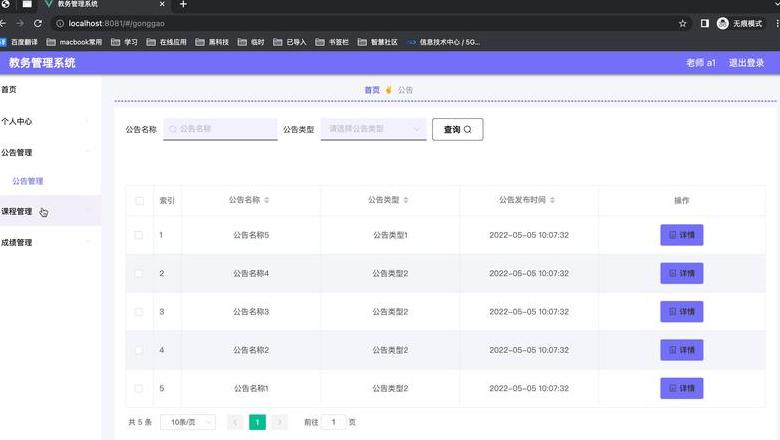780x440 pixels.
Task: Click 首页 breadcrumb link
Action: 372,90
